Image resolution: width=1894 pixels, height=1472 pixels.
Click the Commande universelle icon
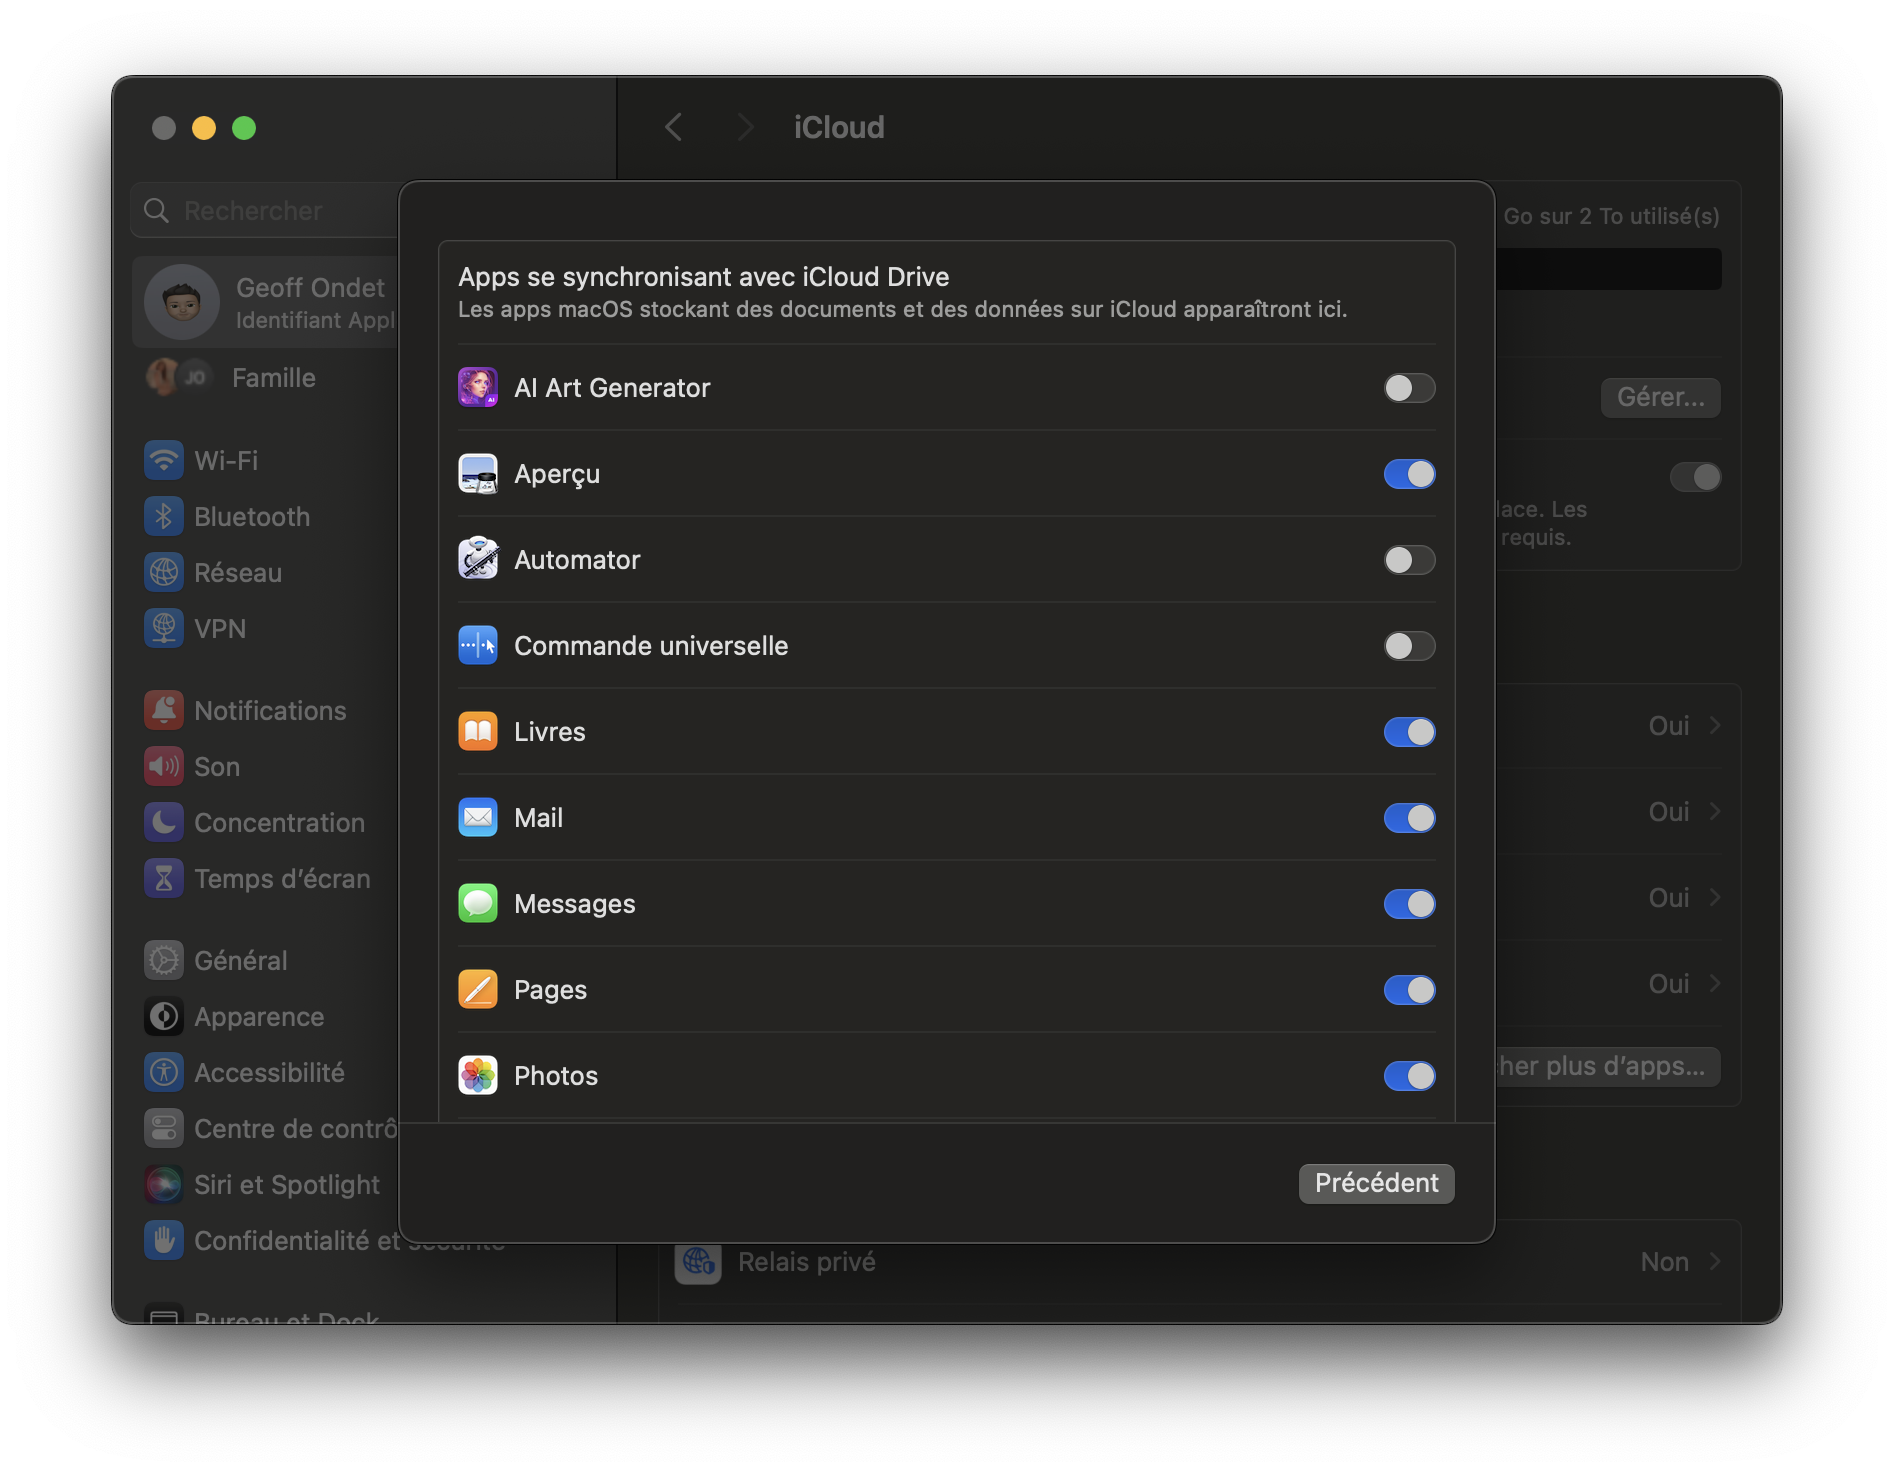pos(477,646)
